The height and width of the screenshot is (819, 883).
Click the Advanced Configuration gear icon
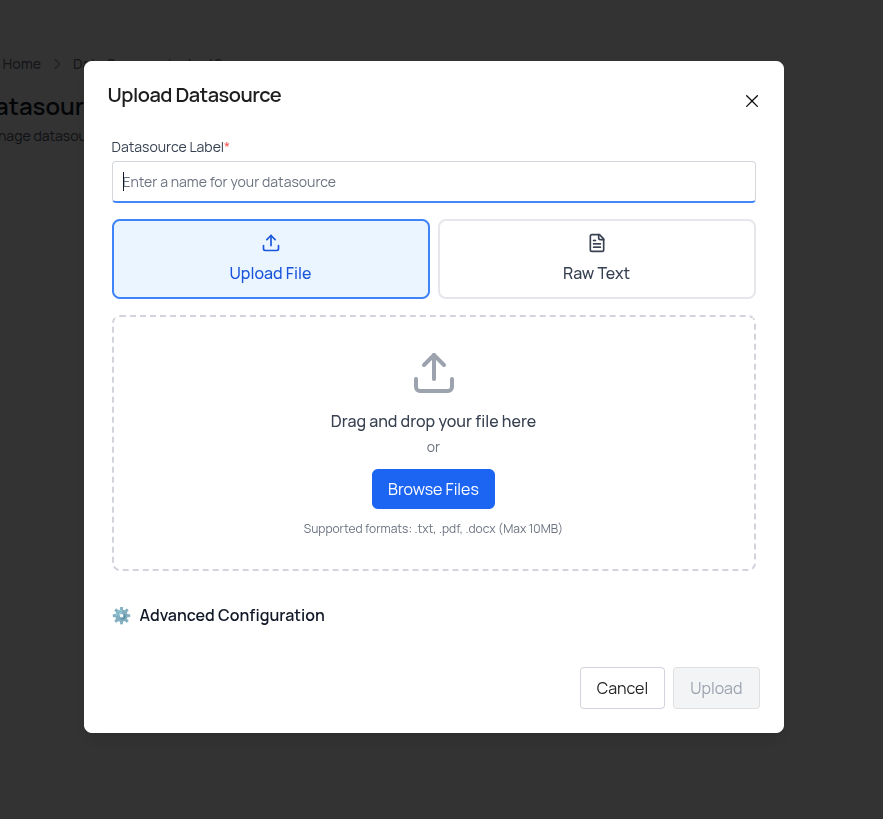[121, 615]
